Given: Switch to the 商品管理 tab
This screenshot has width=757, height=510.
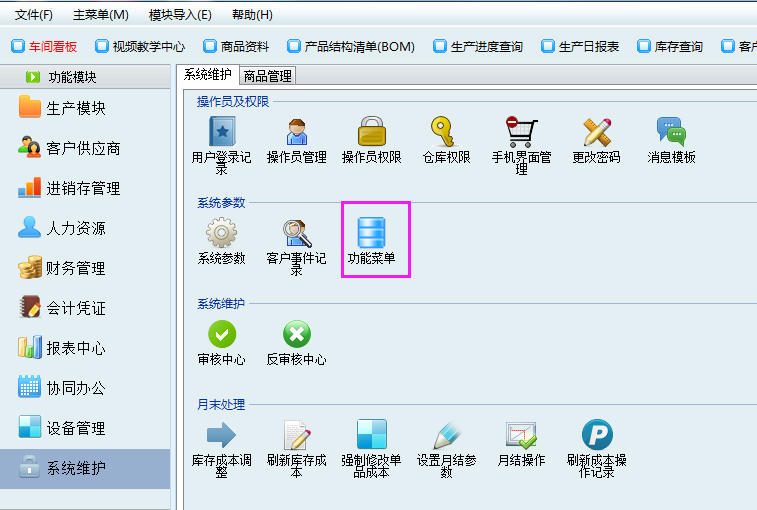Looking at the screenshot, I should tap(267, 76).
